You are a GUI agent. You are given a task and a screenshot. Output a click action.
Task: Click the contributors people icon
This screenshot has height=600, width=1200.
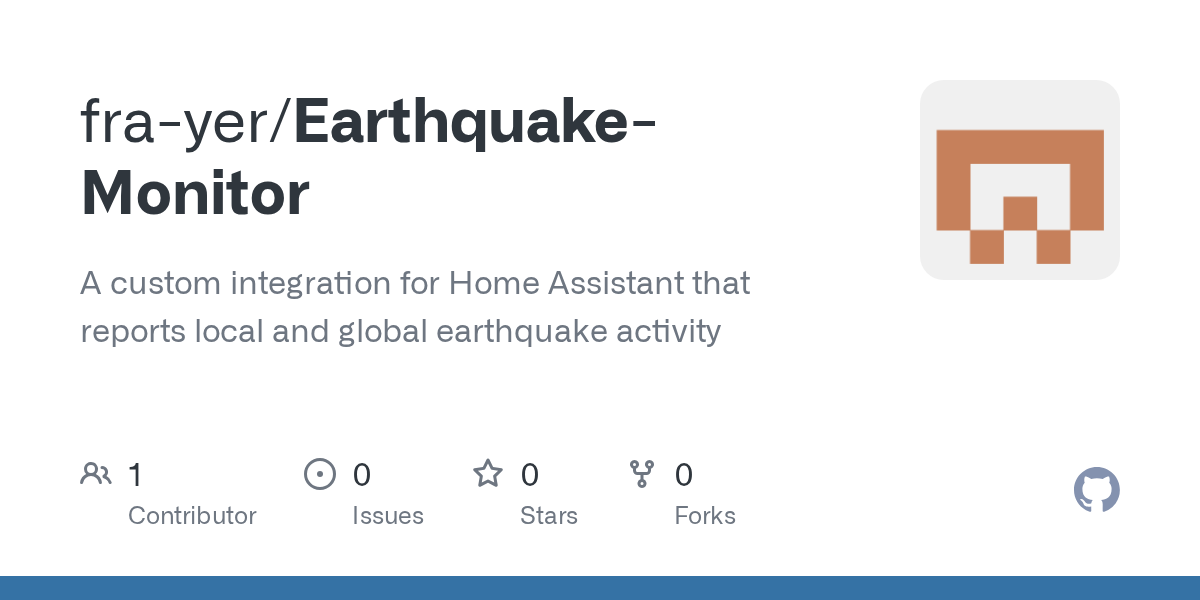tap(95, 473)
